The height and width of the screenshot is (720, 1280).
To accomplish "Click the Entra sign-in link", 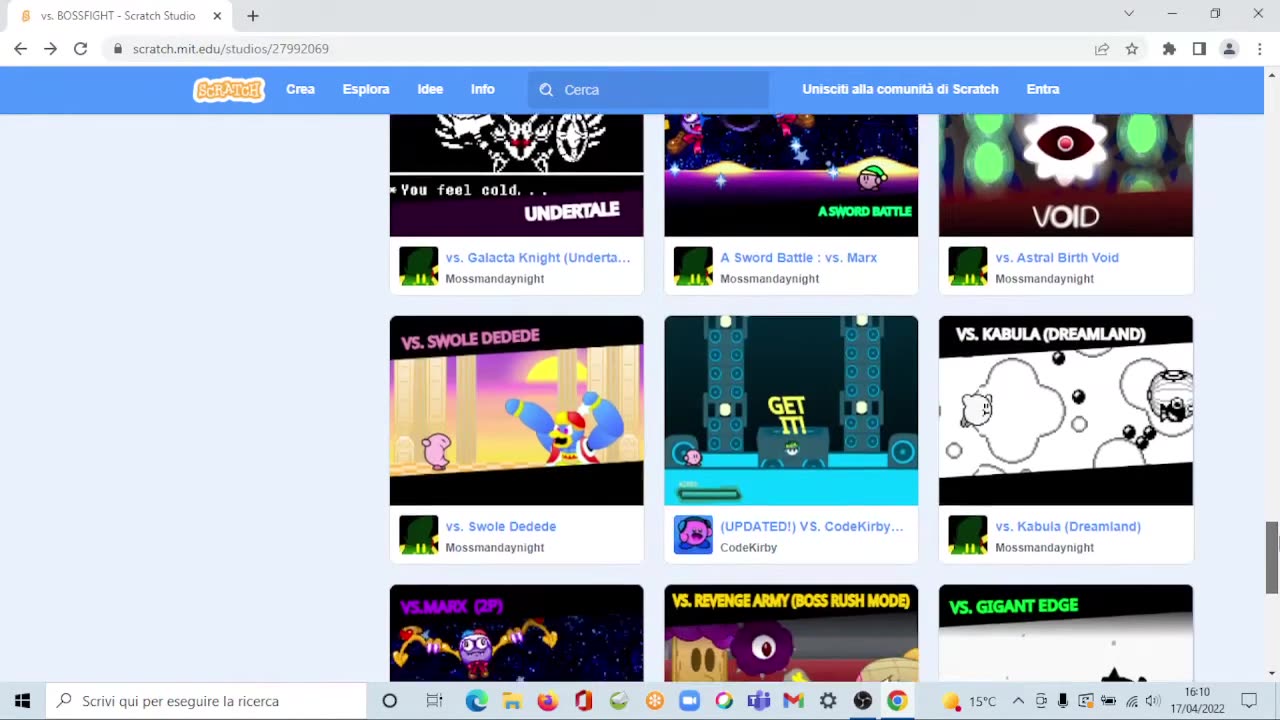I will (x=1043, y=90).
